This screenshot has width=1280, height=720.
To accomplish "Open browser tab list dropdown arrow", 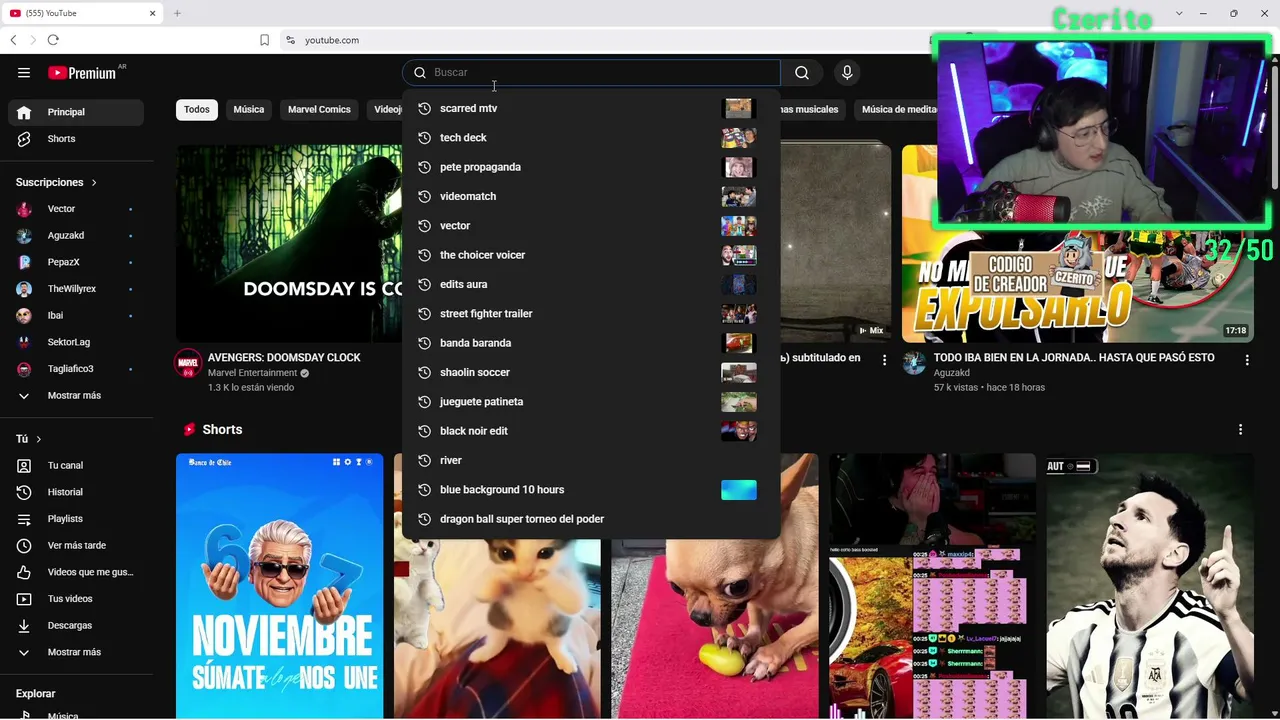I will click(x=1179, y=13).
